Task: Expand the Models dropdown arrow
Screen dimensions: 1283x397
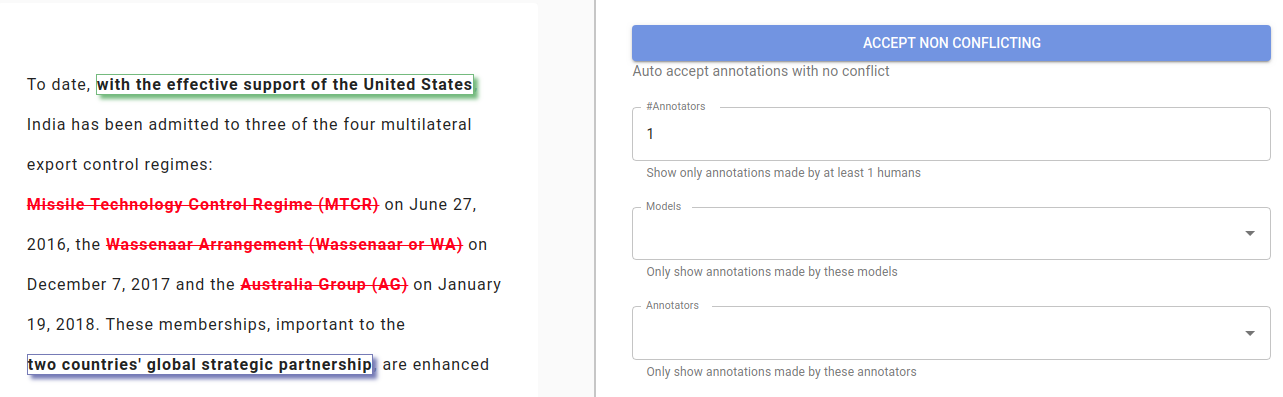Action: 1250,233
